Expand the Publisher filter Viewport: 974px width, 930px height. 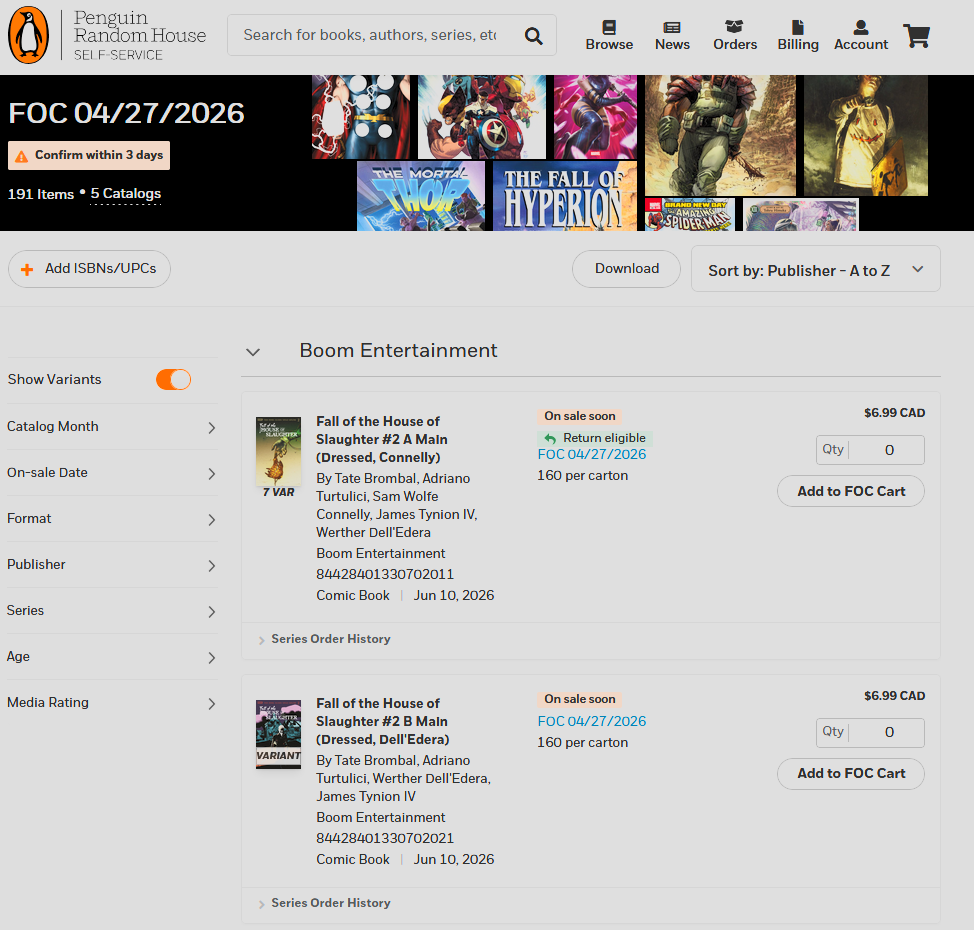tap(112, 565)
